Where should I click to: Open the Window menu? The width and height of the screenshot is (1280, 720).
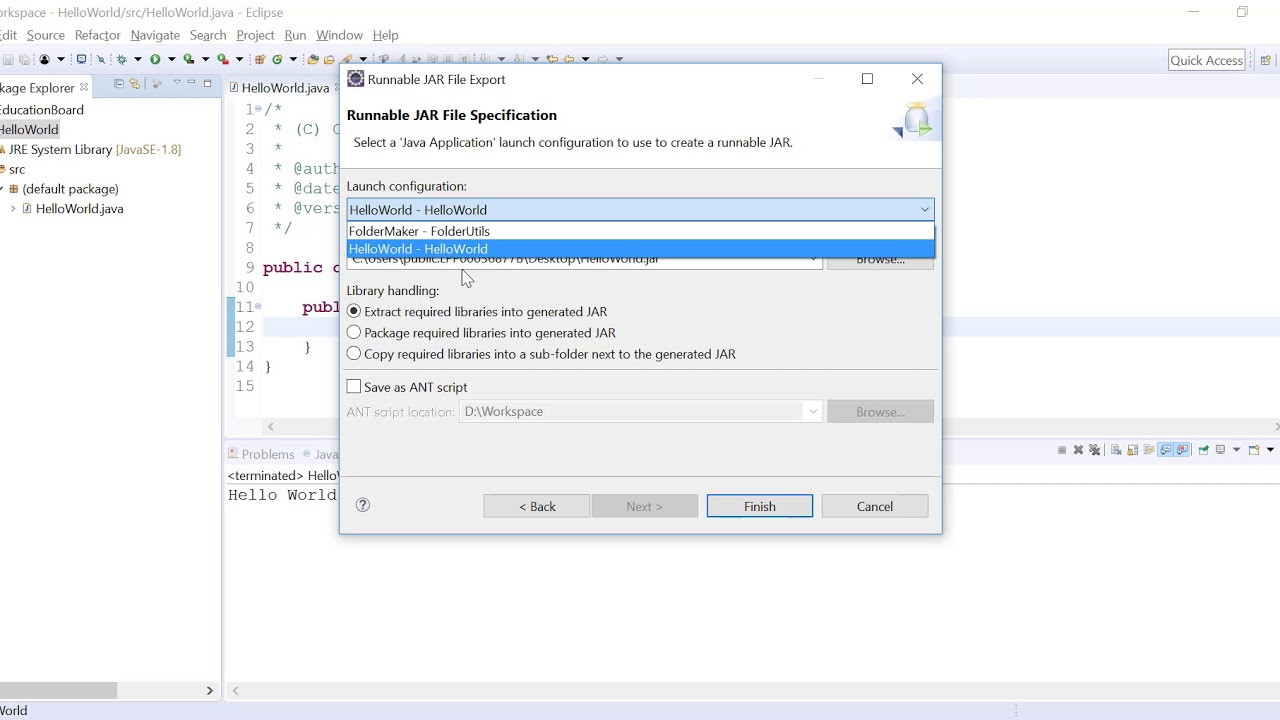[x=339, y=35]
